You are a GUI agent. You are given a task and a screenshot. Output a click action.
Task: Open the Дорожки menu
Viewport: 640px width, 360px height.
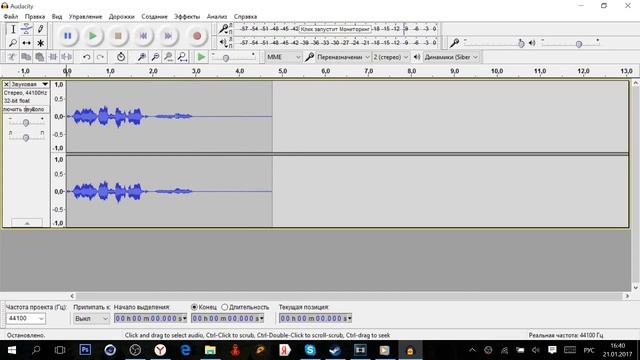[121, 17]
